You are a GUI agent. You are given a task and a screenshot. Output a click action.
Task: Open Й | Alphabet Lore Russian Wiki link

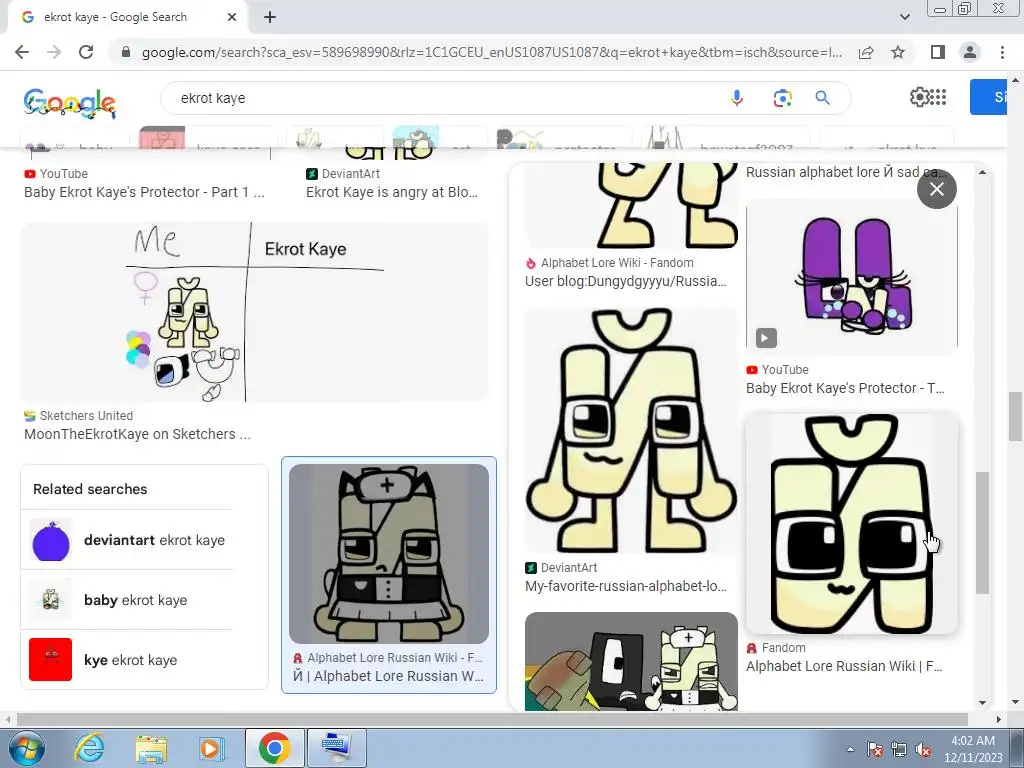click(389, 676)
